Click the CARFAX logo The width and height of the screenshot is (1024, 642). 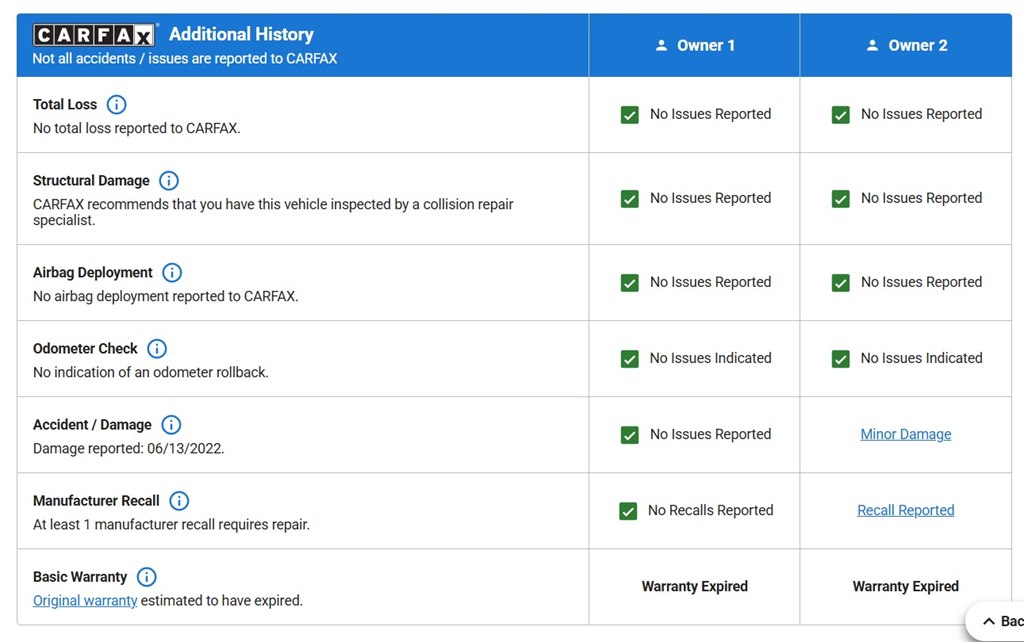[95, 35]
